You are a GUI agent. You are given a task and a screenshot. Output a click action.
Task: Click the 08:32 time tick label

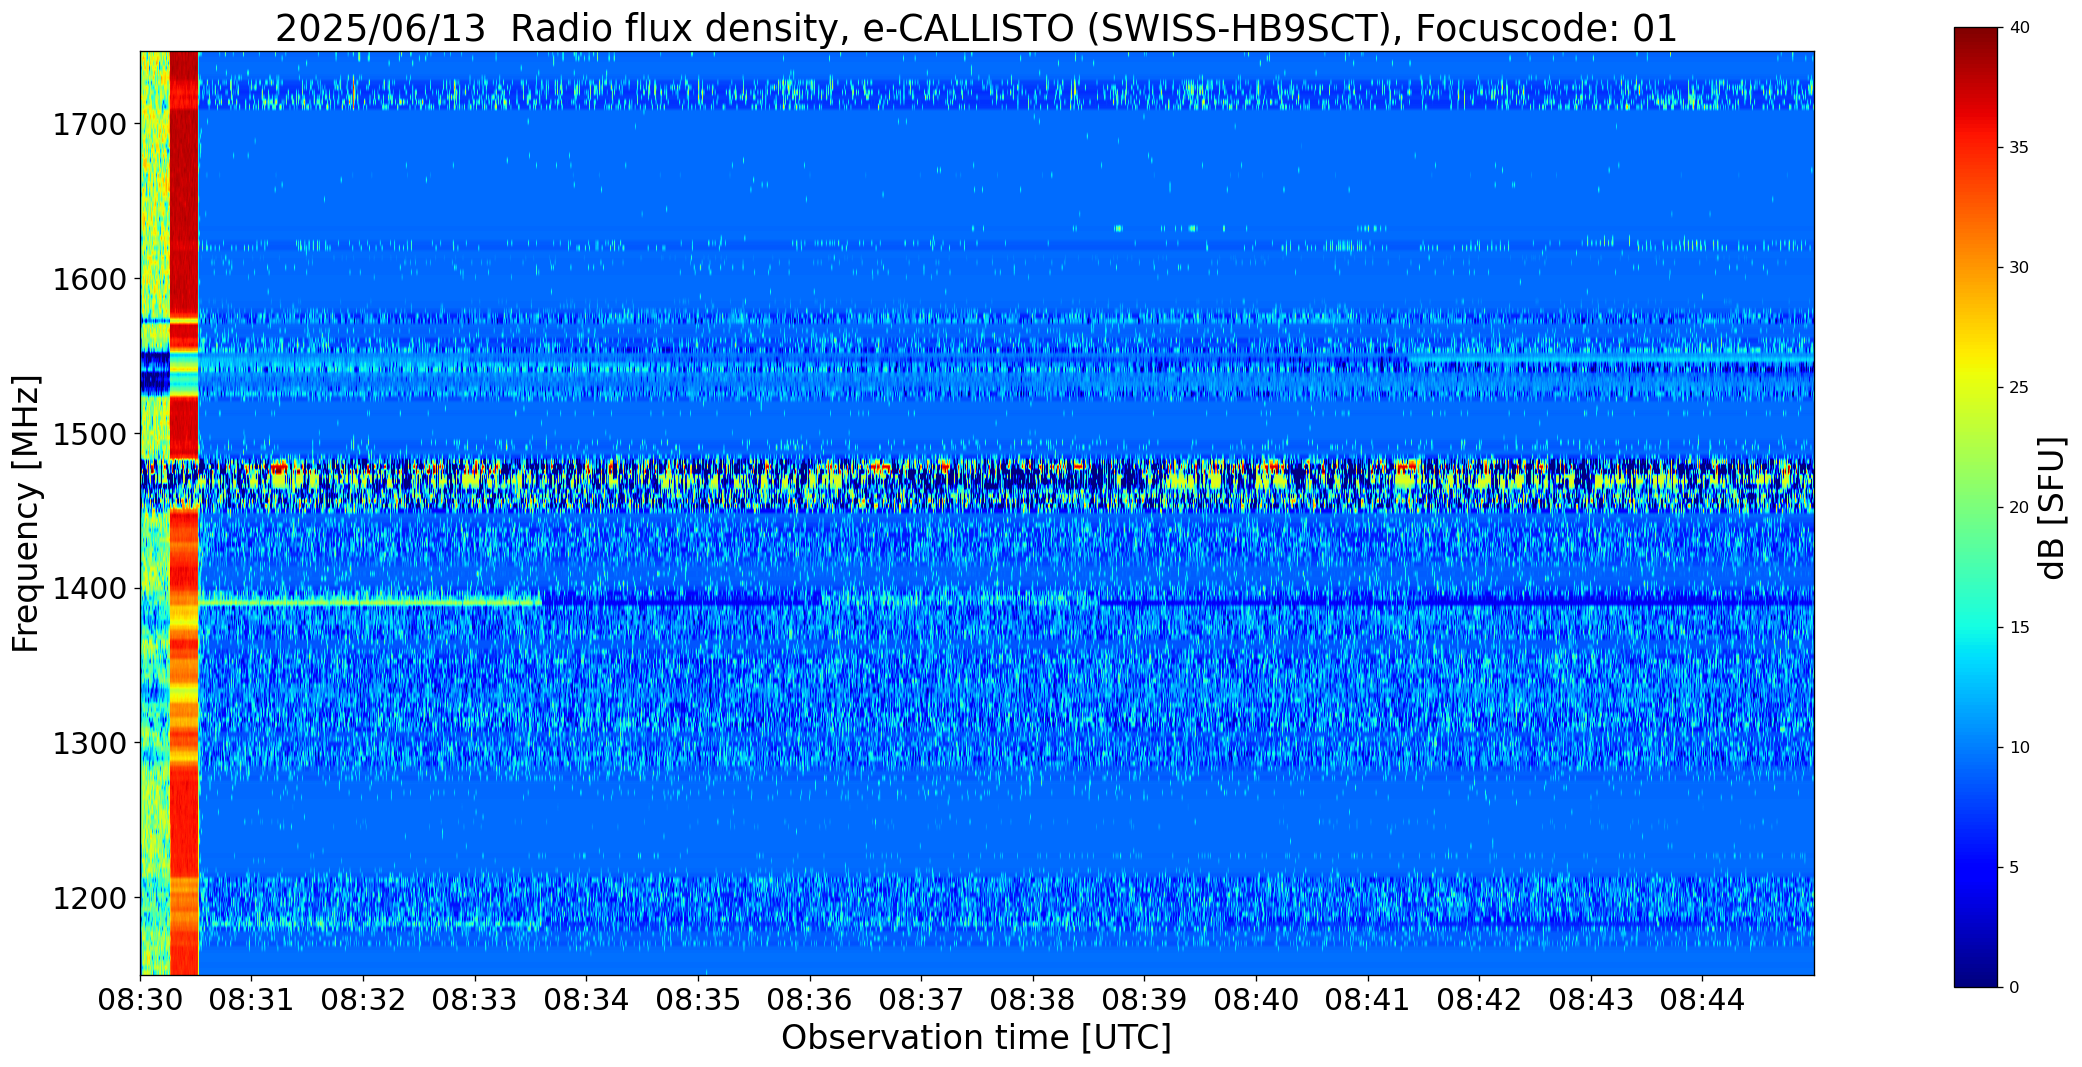pos(363,1000)
